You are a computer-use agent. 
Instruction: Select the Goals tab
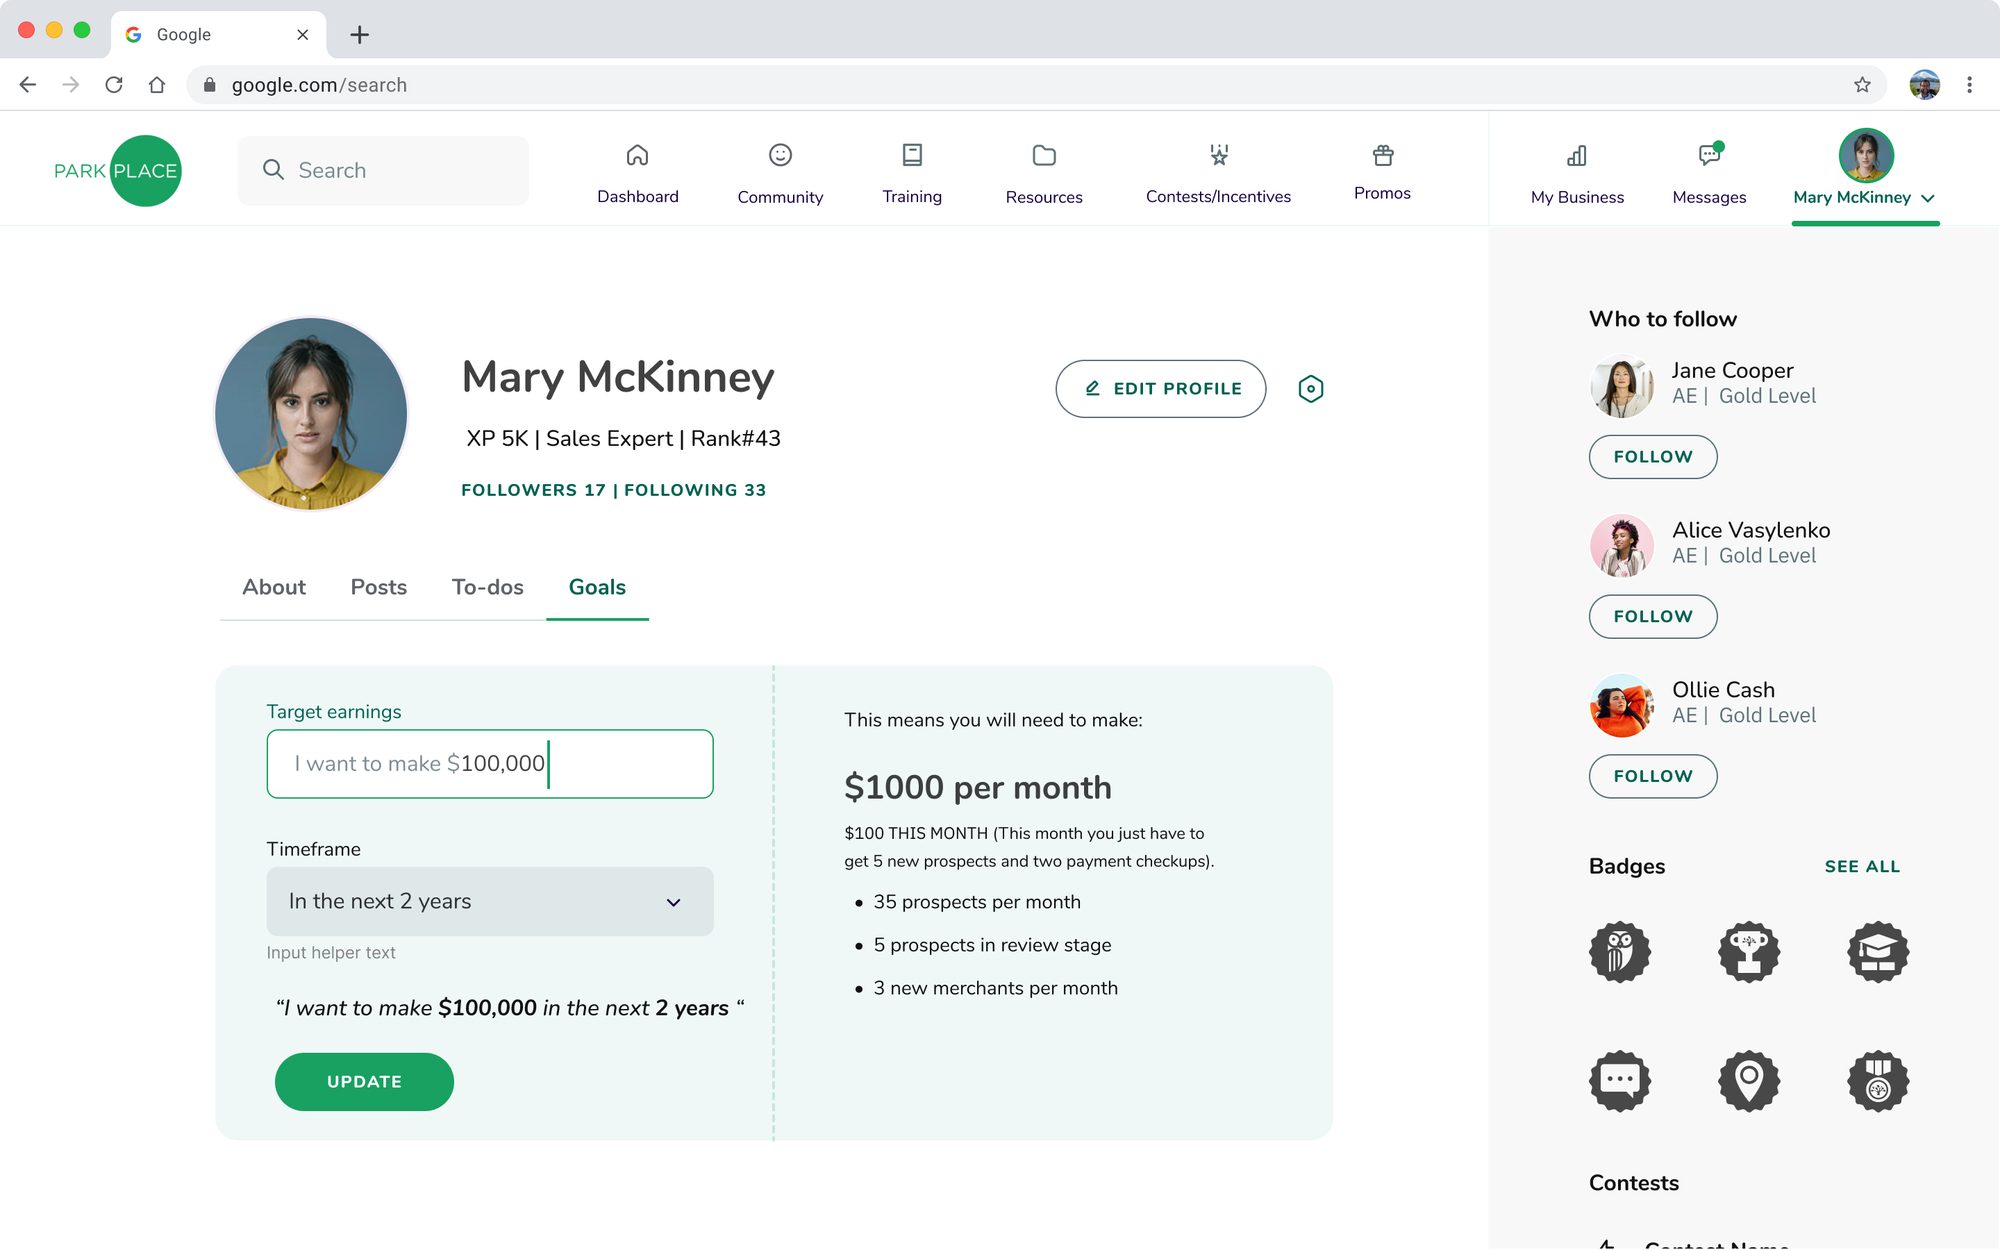click(x=597, y=587)
